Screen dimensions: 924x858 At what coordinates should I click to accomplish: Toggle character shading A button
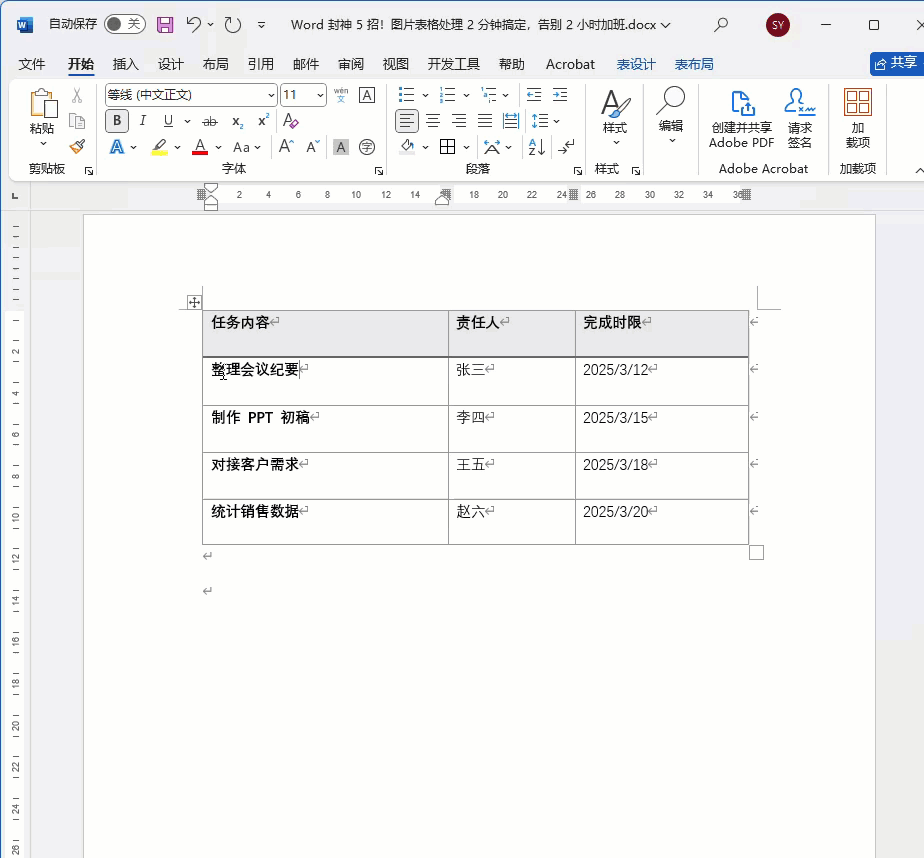click(341, 147)
